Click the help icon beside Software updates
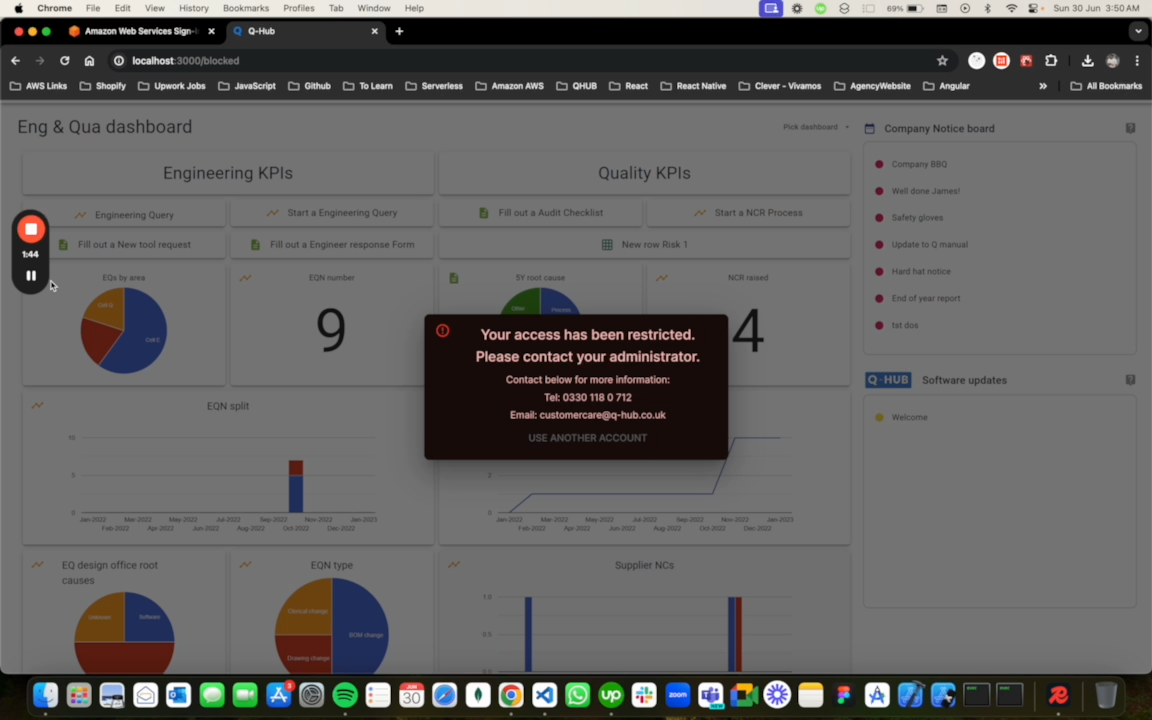This screenshot has width=1152, height=720. pyautogui.click(x=1130, y=380)
